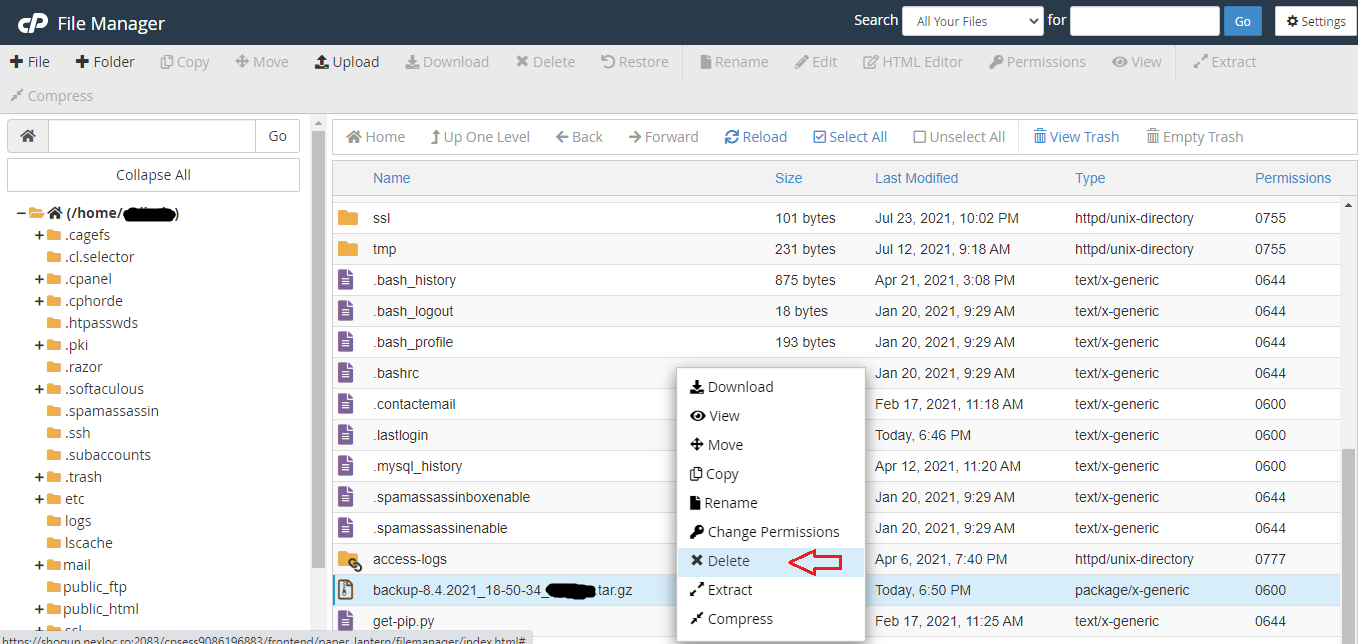Expand the public_html folder node
Screen dimensions: 1358x644
click(x=40, y=609)
